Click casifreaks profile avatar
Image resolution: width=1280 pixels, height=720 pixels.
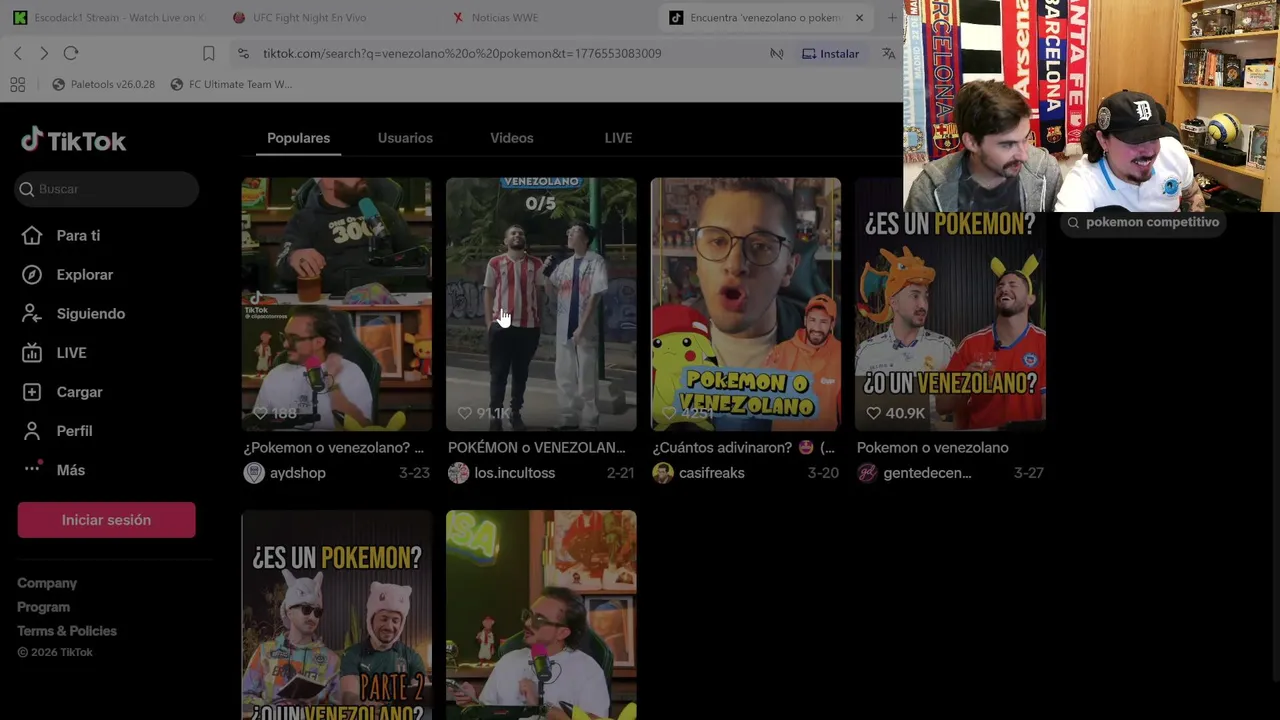tap(663, 473)
